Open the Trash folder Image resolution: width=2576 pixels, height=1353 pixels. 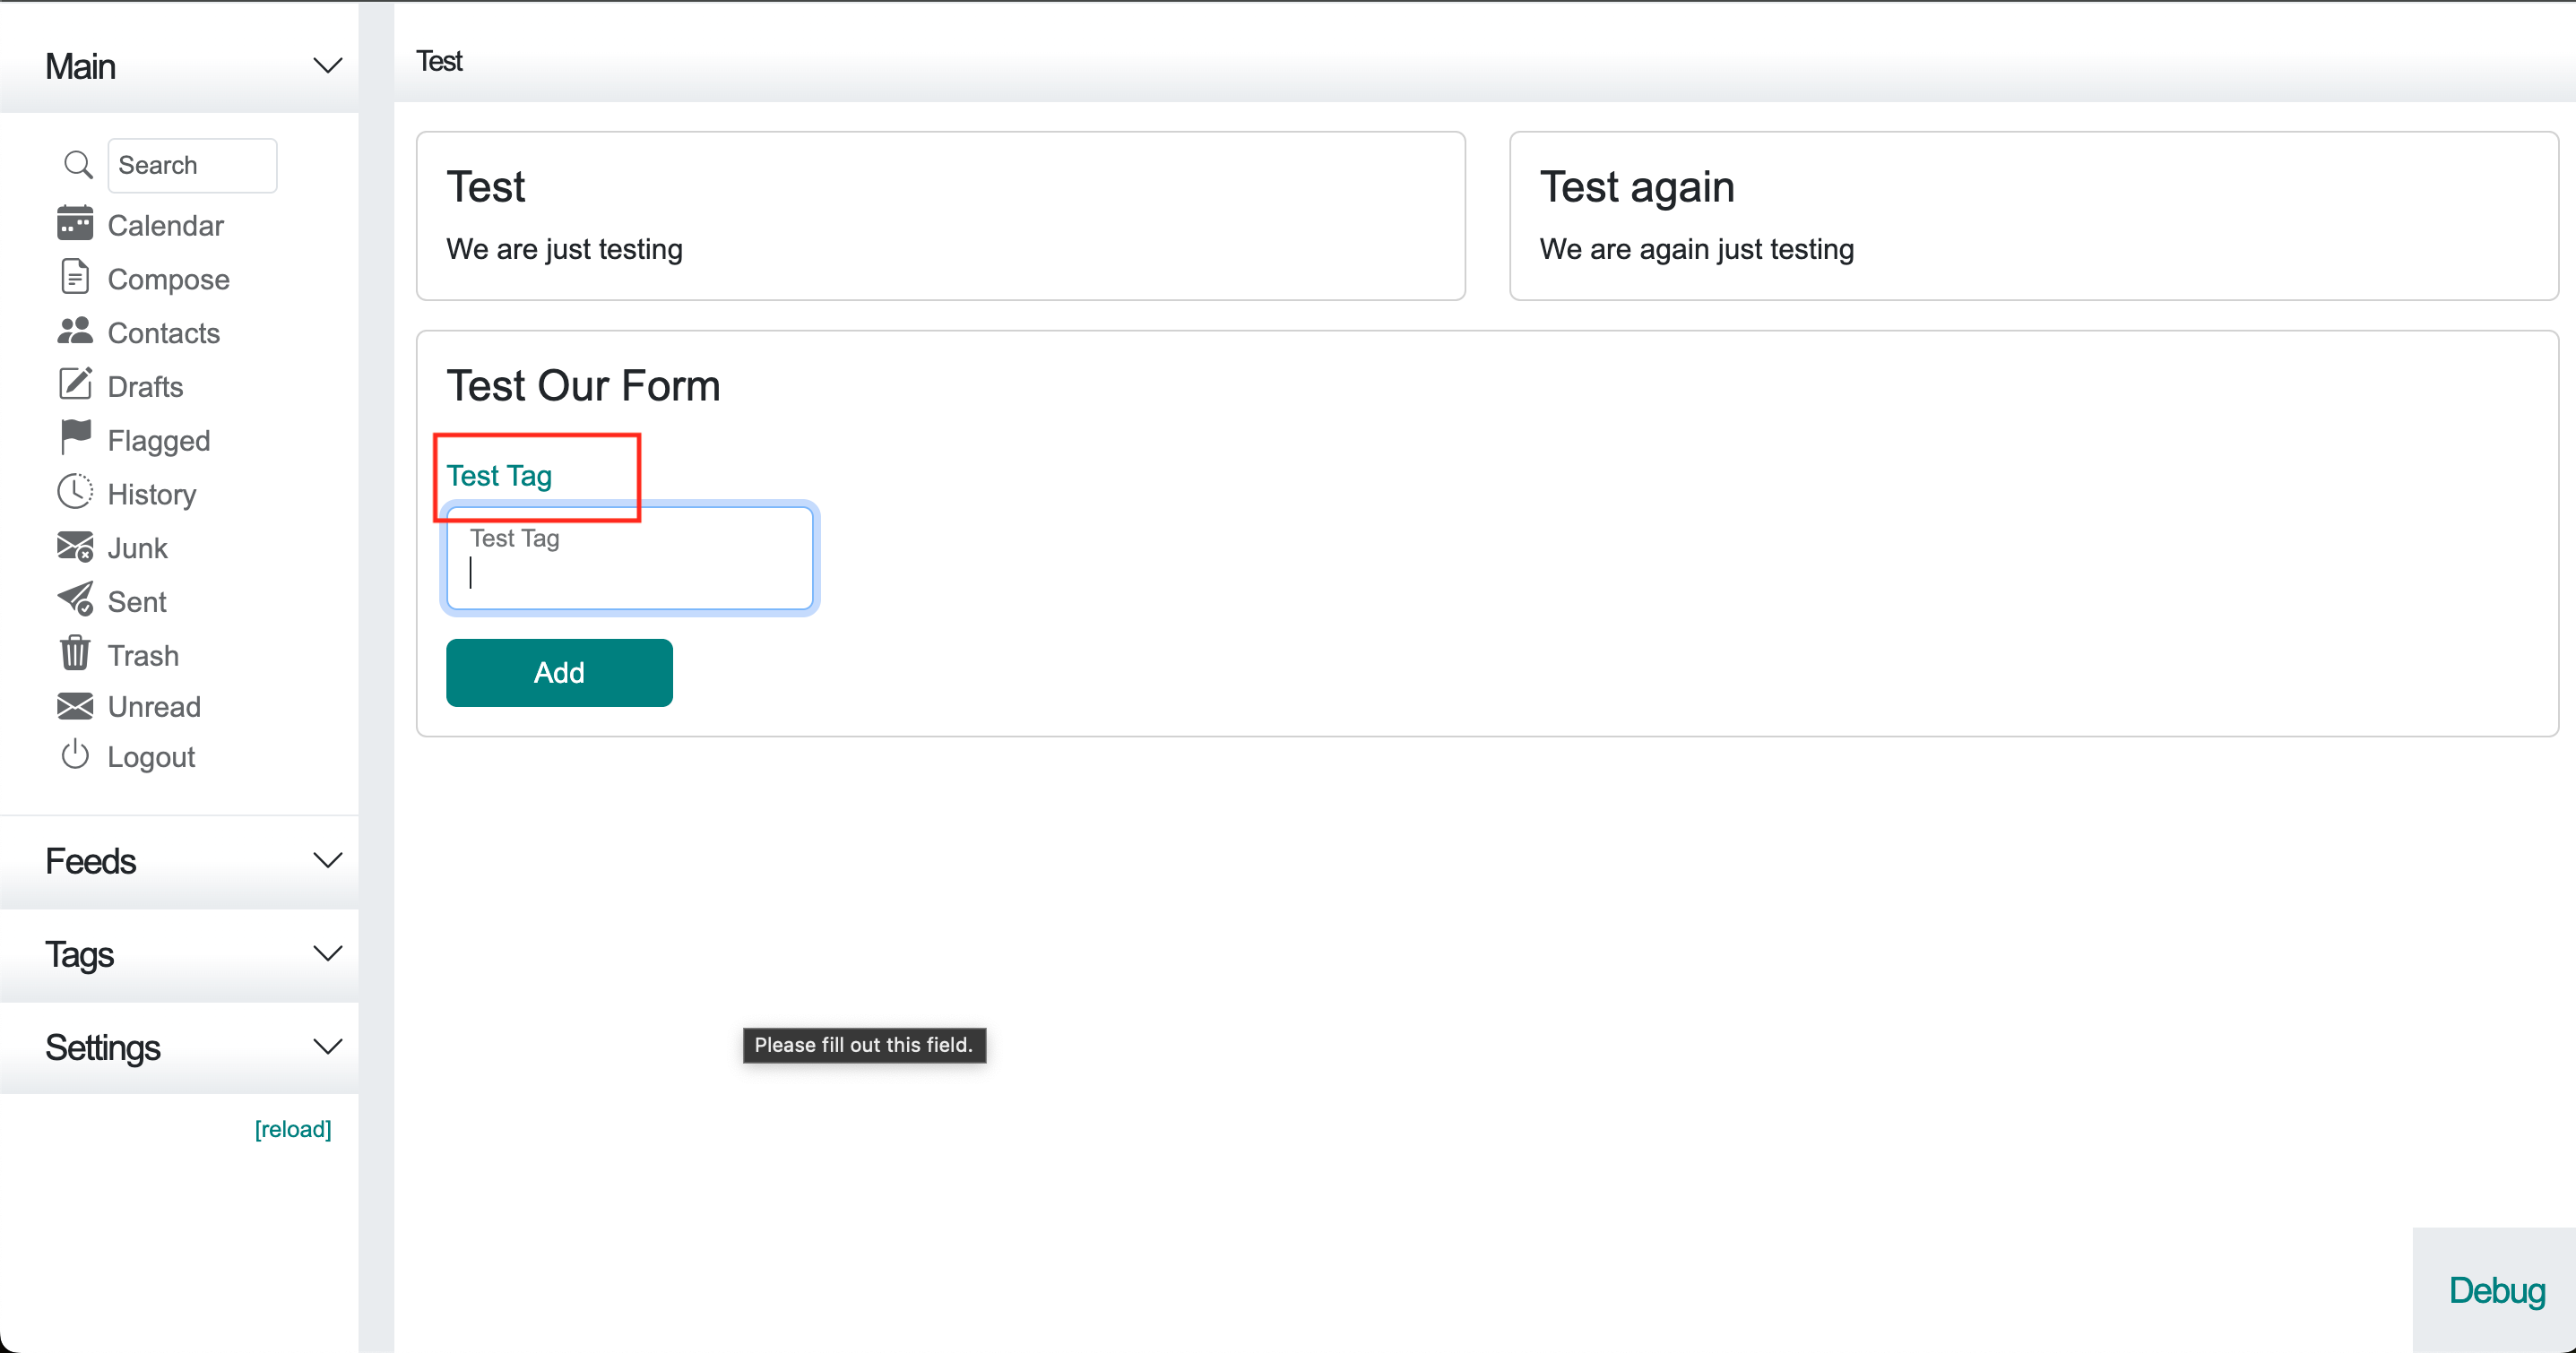point(144,656)
